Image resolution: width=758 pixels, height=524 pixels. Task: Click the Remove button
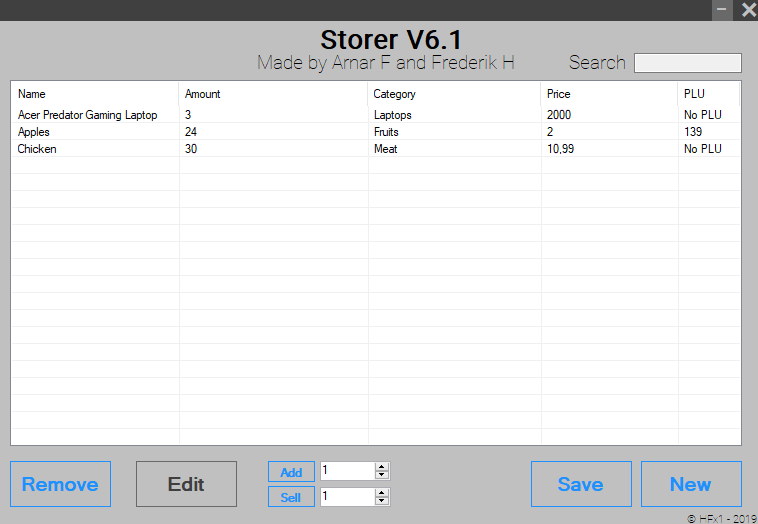[60, 484]
